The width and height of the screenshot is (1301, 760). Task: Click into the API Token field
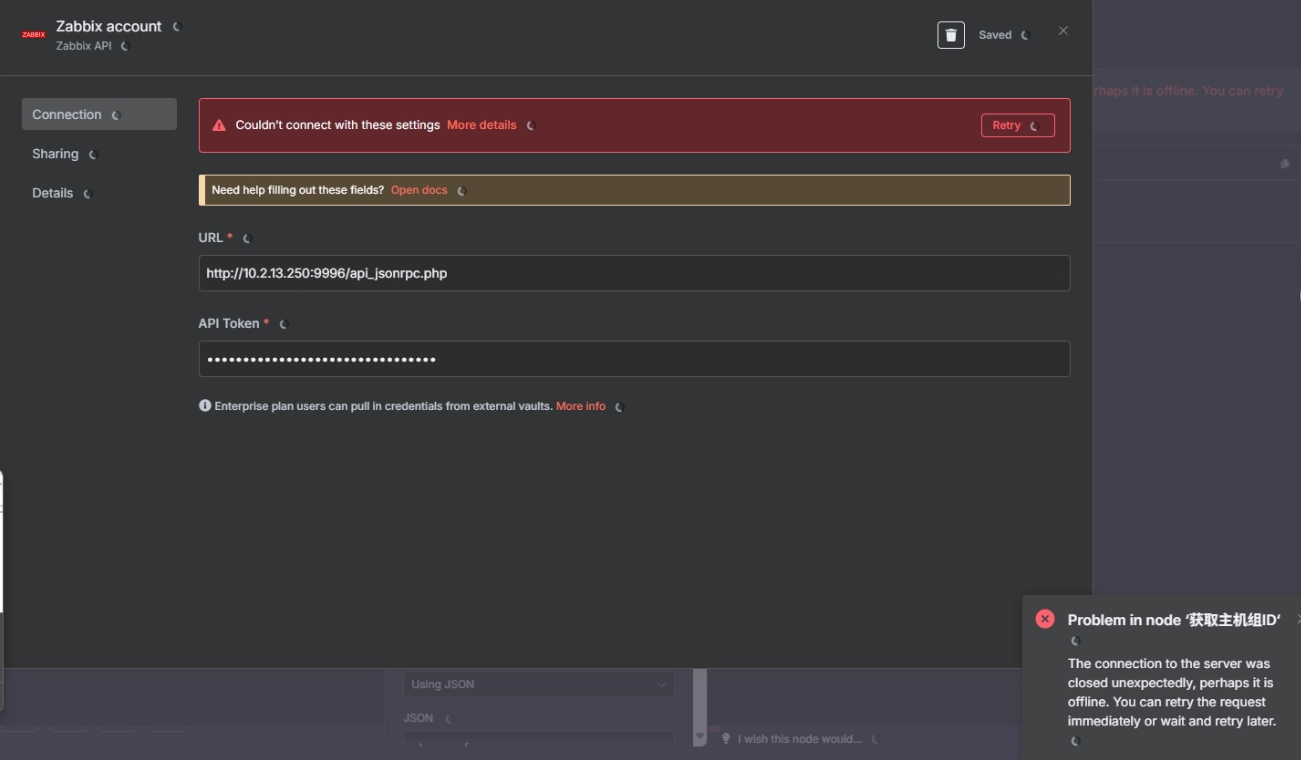(634, 359)
